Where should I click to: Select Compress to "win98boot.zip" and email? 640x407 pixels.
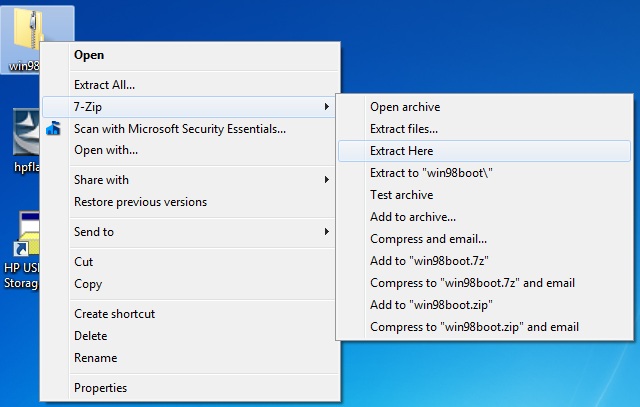pos(484,327)
